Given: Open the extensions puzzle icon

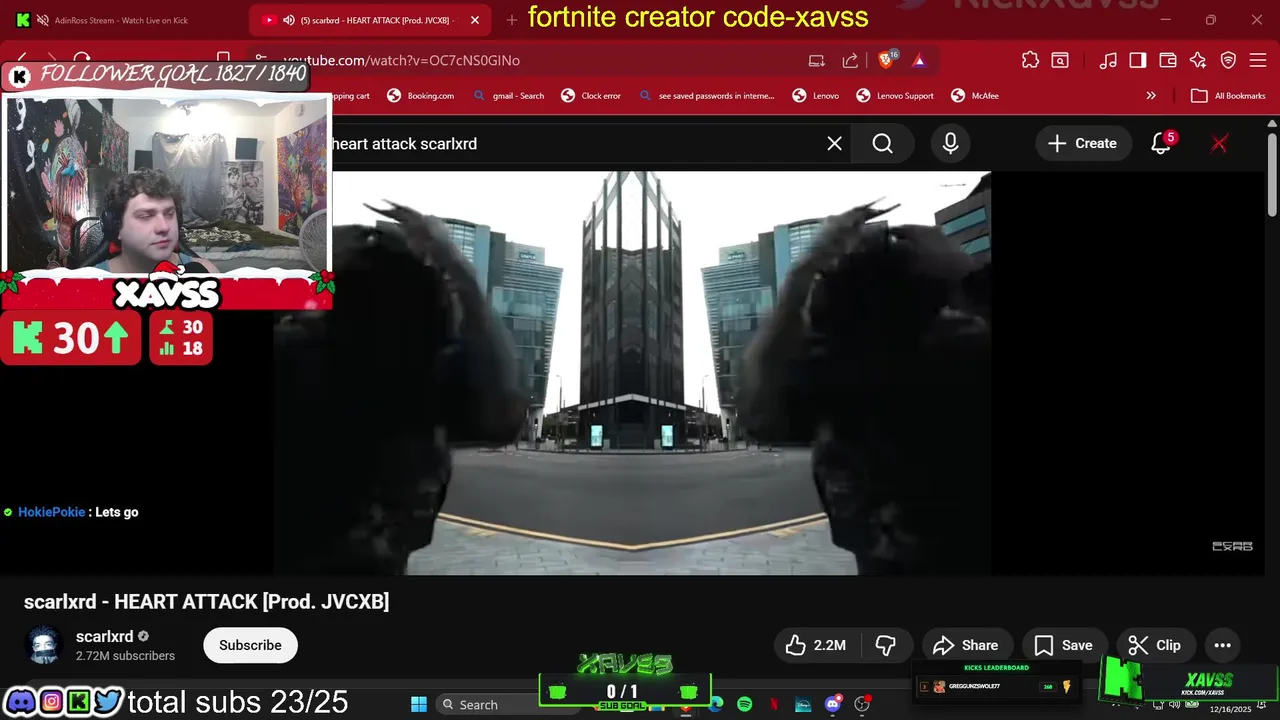Looking at the screenshot, I should point(1030,61).
